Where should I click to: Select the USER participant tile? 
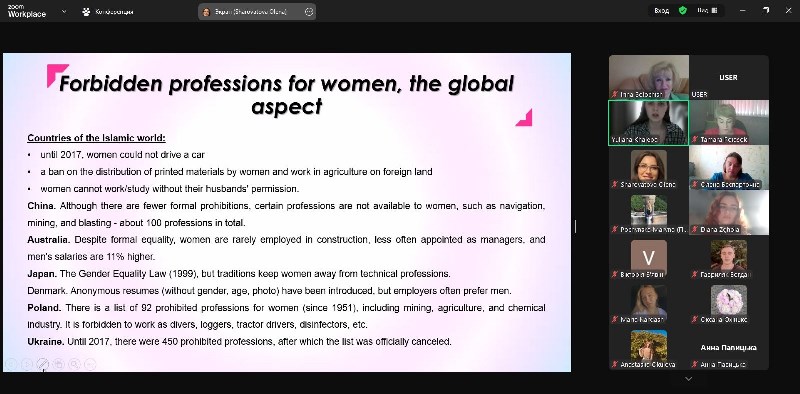point(729,77)
